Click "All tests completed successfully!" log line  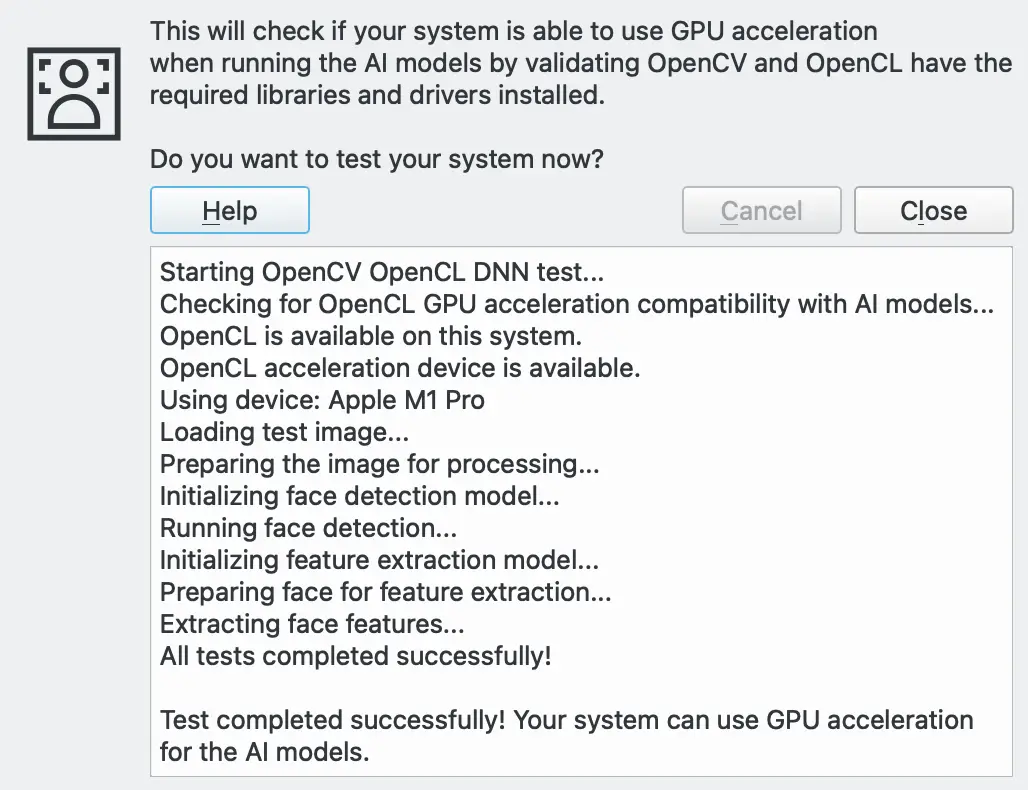click(356, 656)
